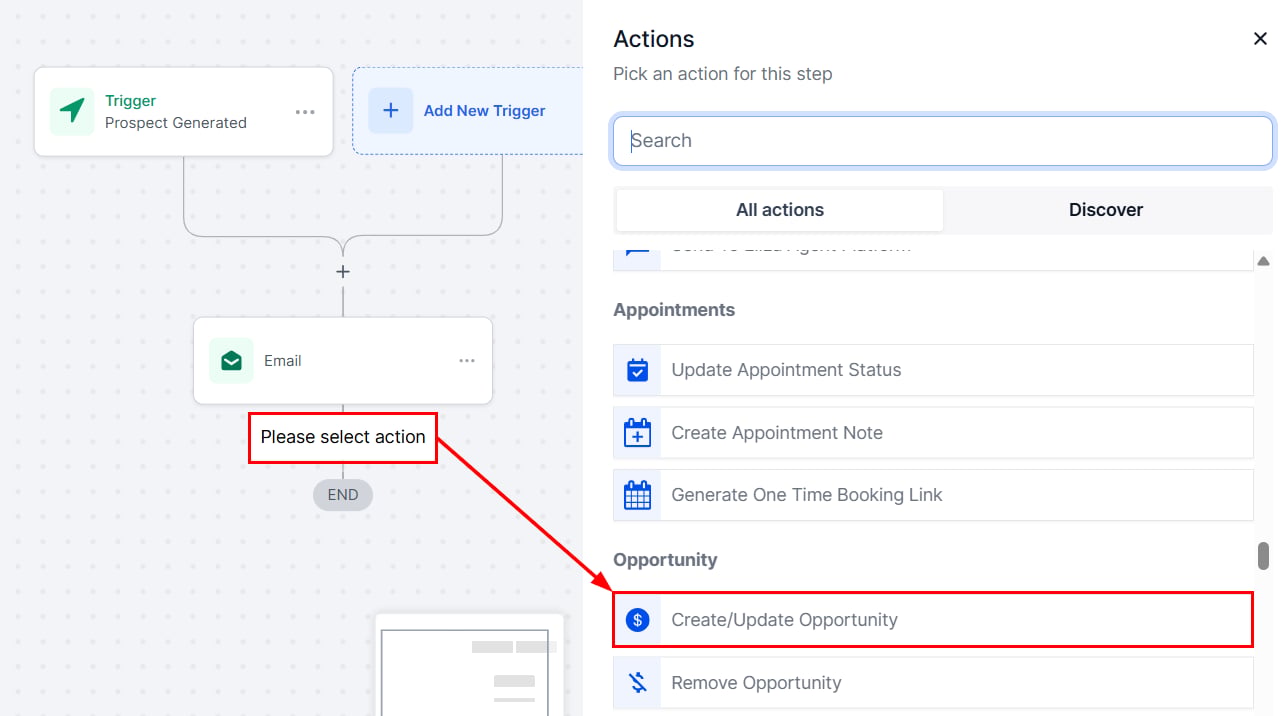Image resolution: width=1287 pixels, height=716 pixels.
Task: Add a step via the plus above Email
Action: [343, 272]
